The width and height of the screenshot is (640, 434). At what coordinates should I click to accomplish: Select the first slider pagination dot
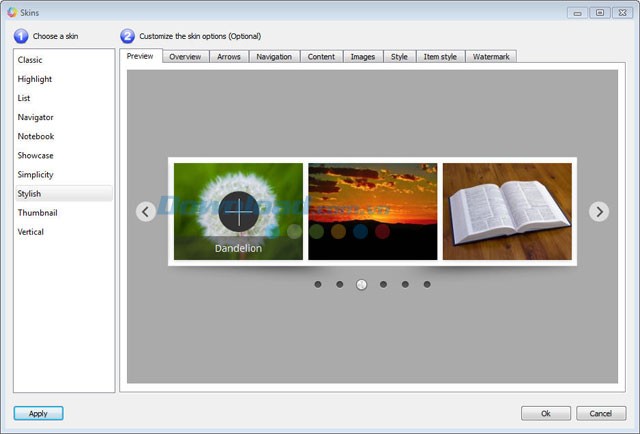coord(318,284)
